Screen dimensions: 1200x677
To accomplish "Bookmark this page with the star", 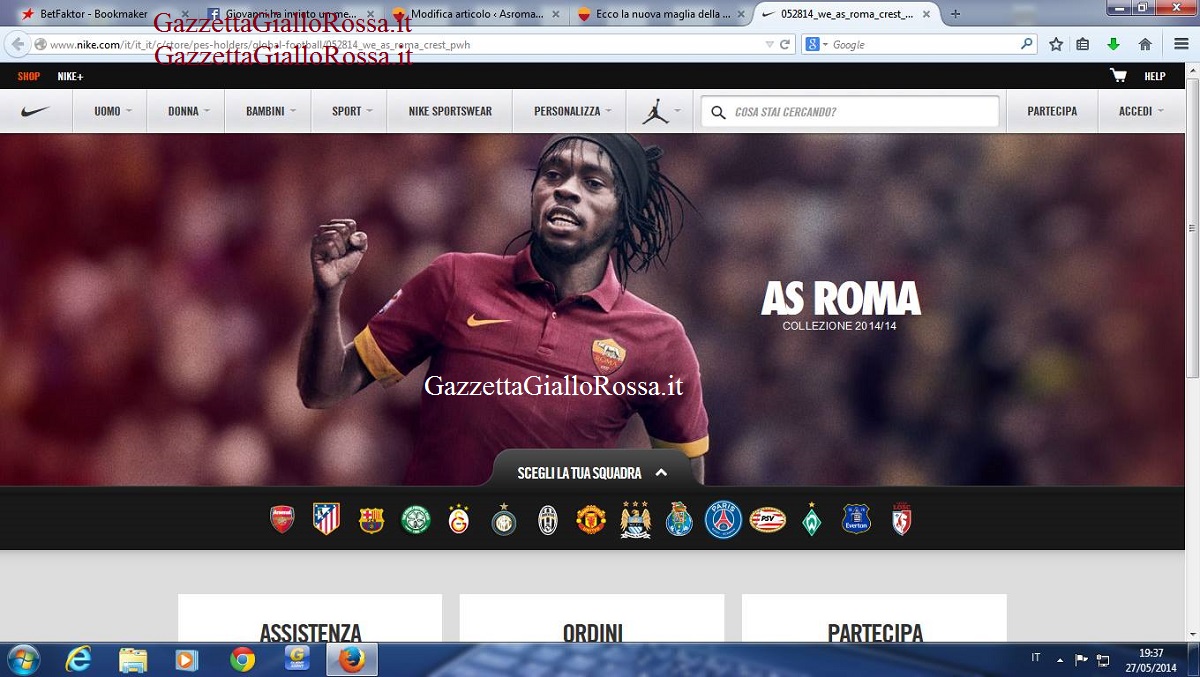I will pos(1056,44).
